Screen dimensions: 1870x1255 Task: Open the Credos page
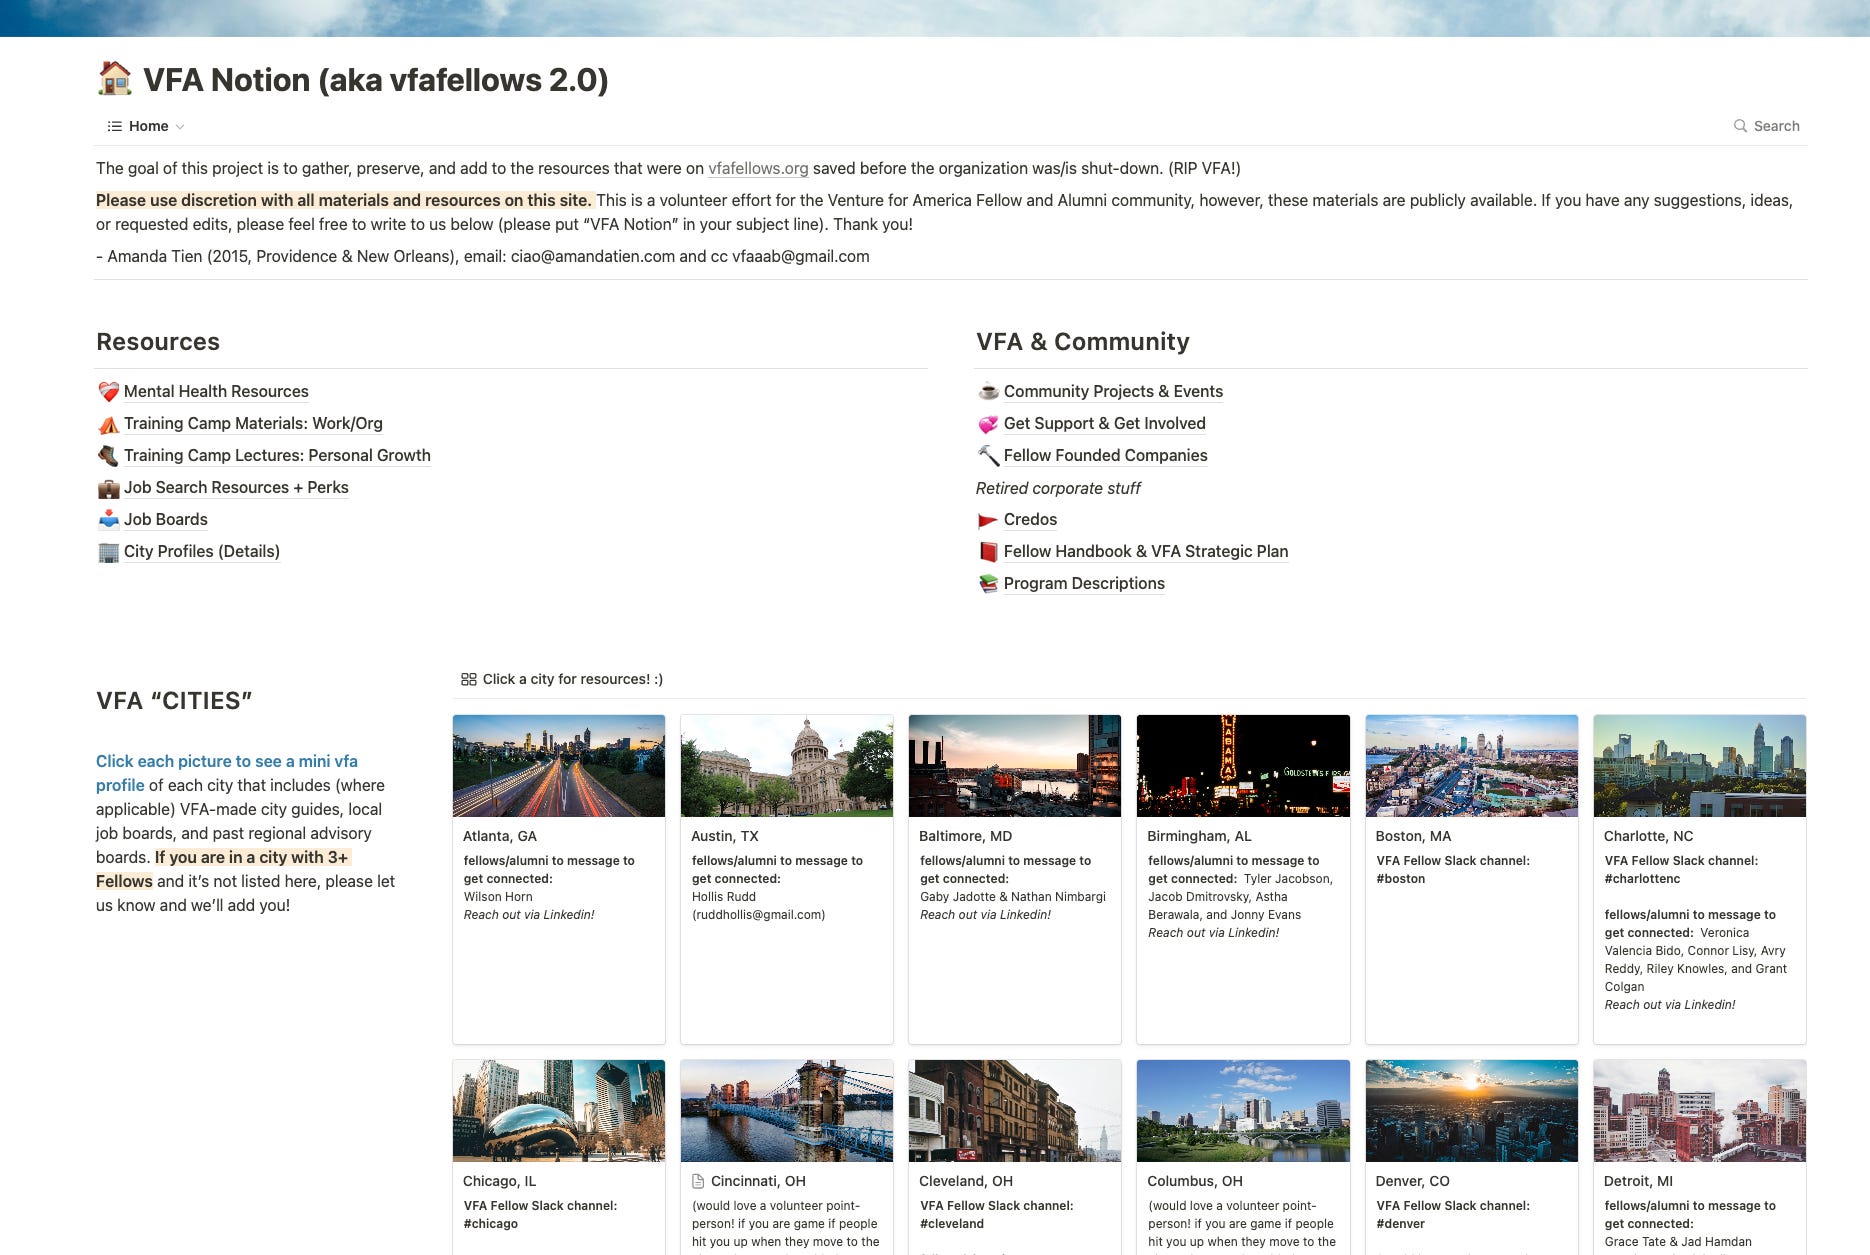[1030, 519]
